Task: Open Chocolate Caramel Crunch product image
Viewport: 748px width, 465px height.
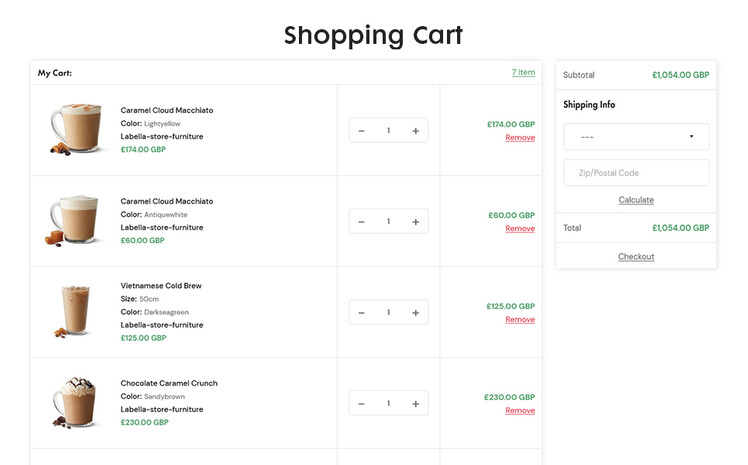Action: [x=75, y=402]
